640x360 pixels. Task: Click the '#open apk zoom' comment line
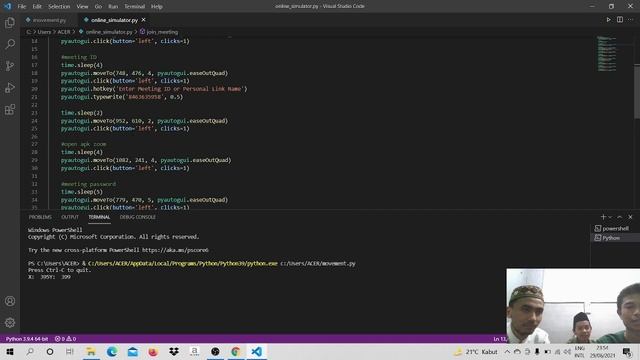pos(83,144)
